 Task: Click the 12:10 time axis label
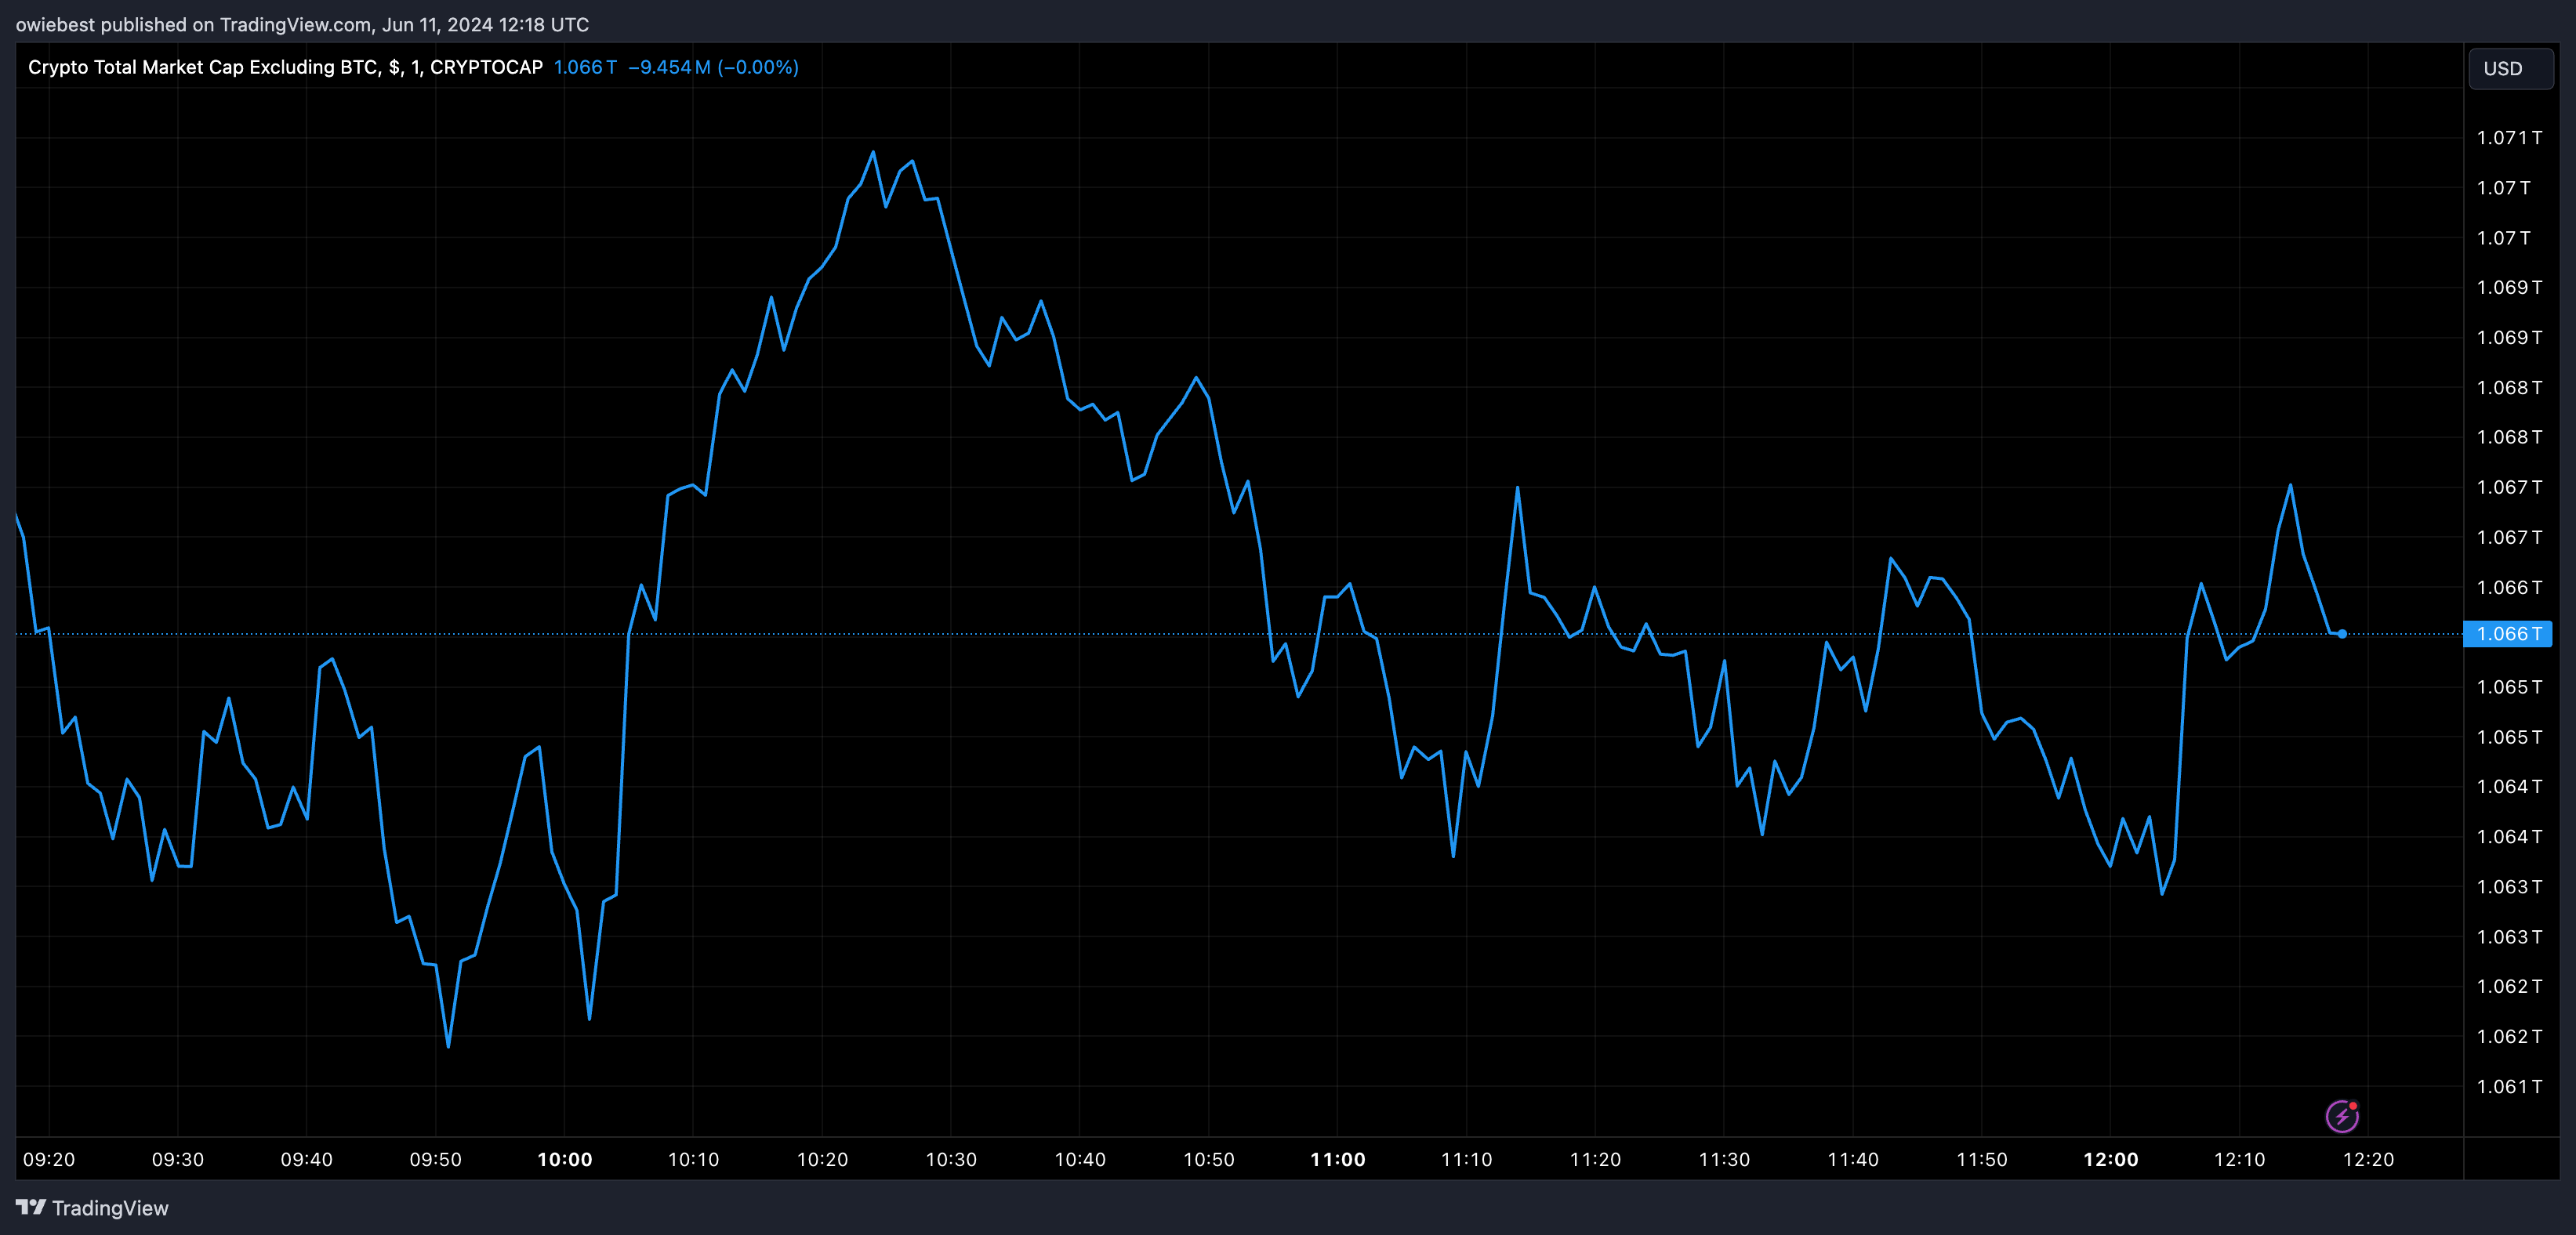tap(2240, 1159)
